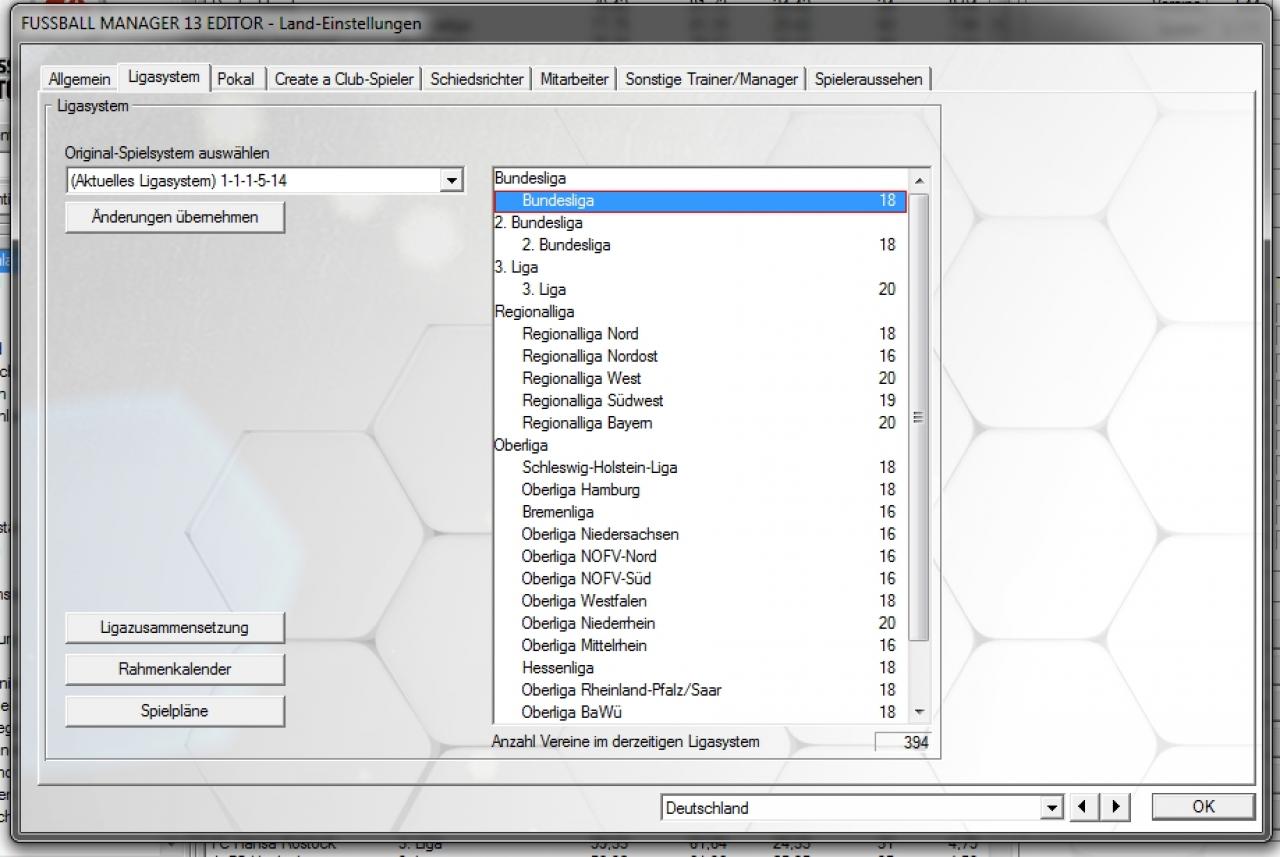
Task: Choose Oberliga Rheinland-Pfalz/Saar
Action: 700,690
